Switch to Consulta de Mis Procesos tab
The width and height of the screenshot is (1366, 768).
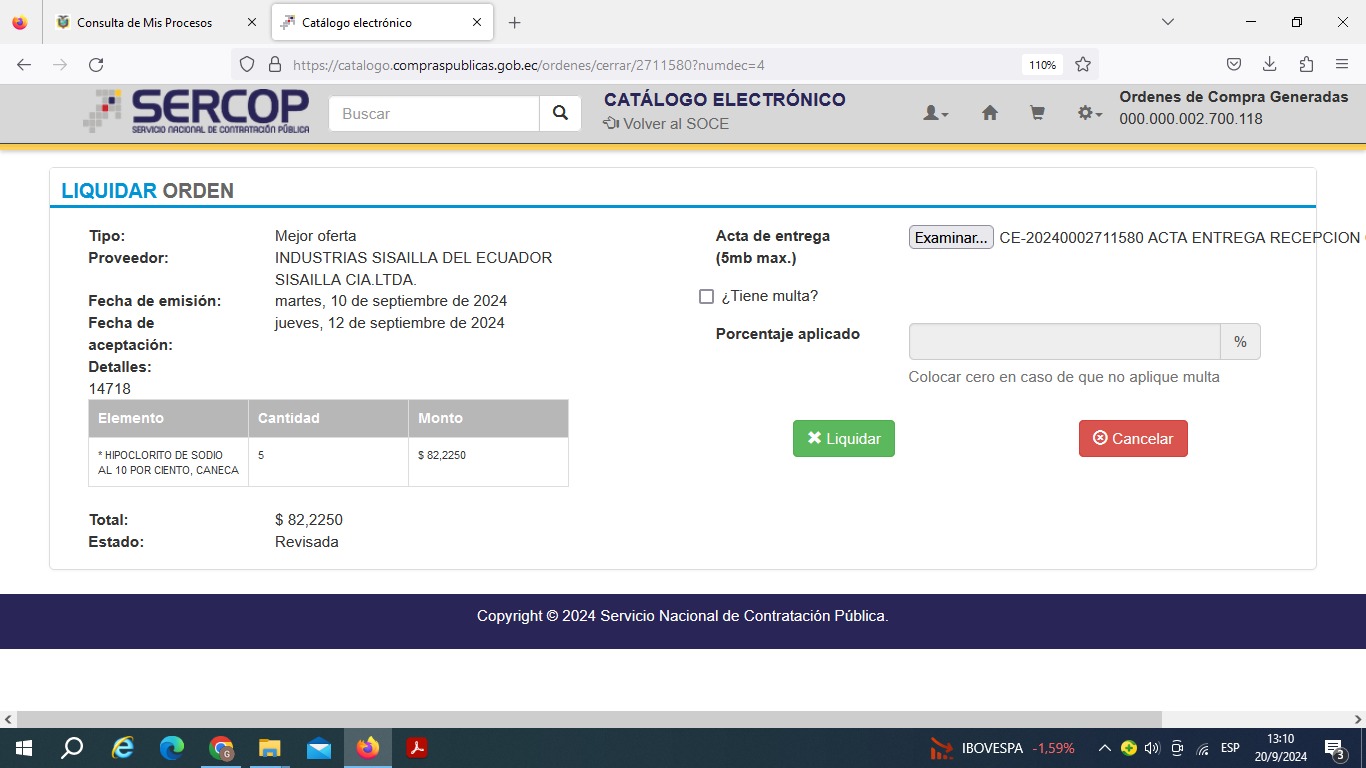pyautogui.click(x=144, y=22)
